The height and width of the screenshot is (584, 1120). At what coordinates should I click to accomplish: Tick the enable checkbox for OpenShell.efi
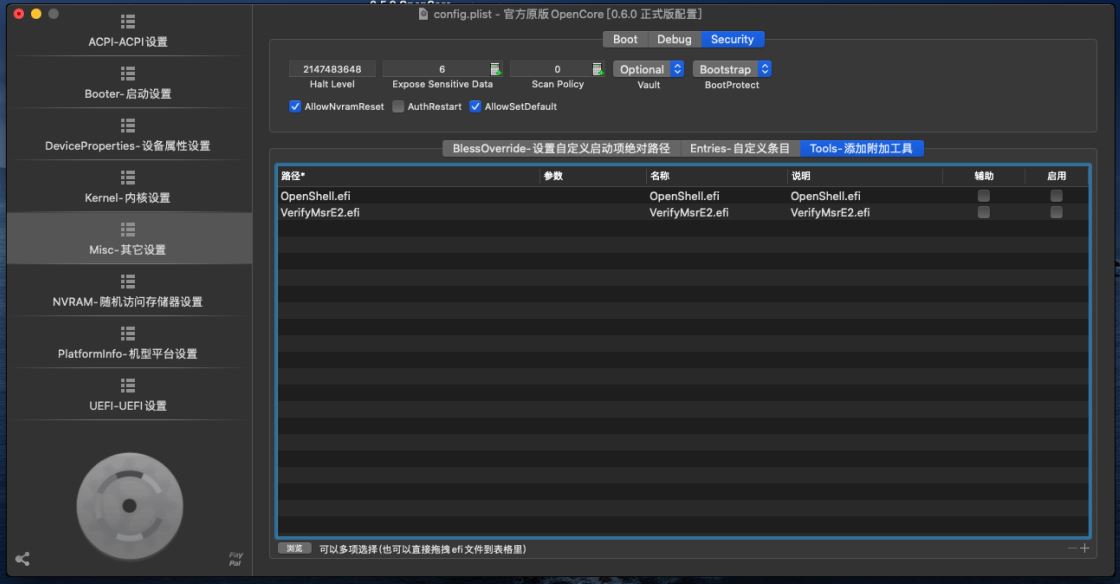coord(1056,196)
